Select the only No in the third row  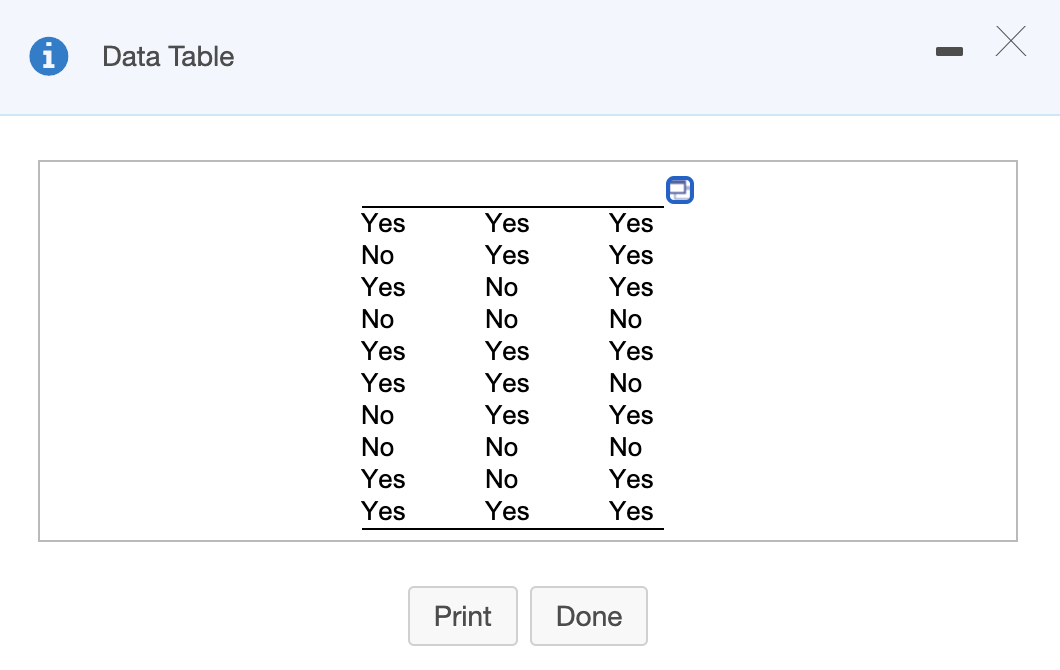click(x=502, y=287)
